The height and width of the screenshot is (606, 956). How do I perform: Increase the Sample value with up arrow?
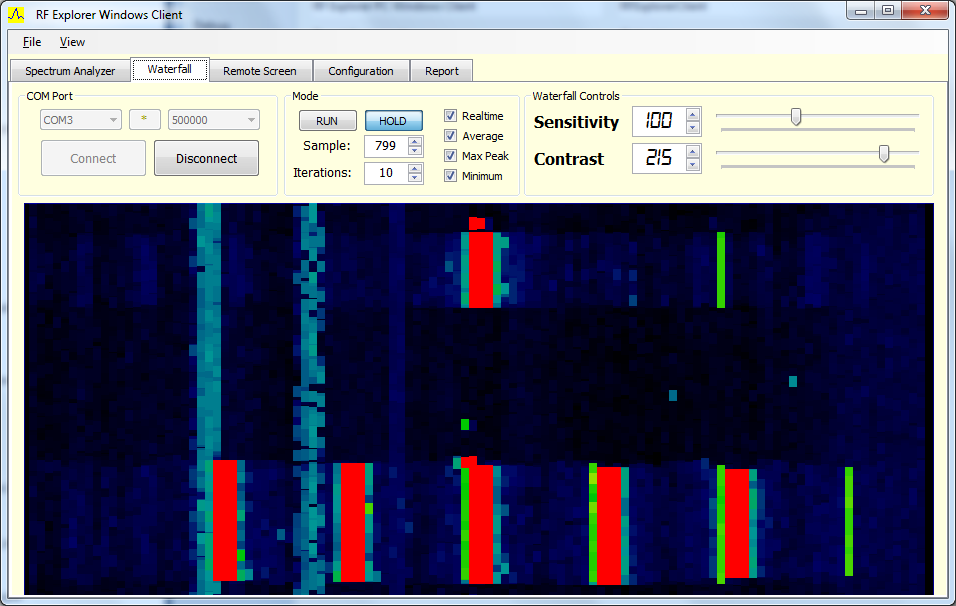(x=415, y=141)
